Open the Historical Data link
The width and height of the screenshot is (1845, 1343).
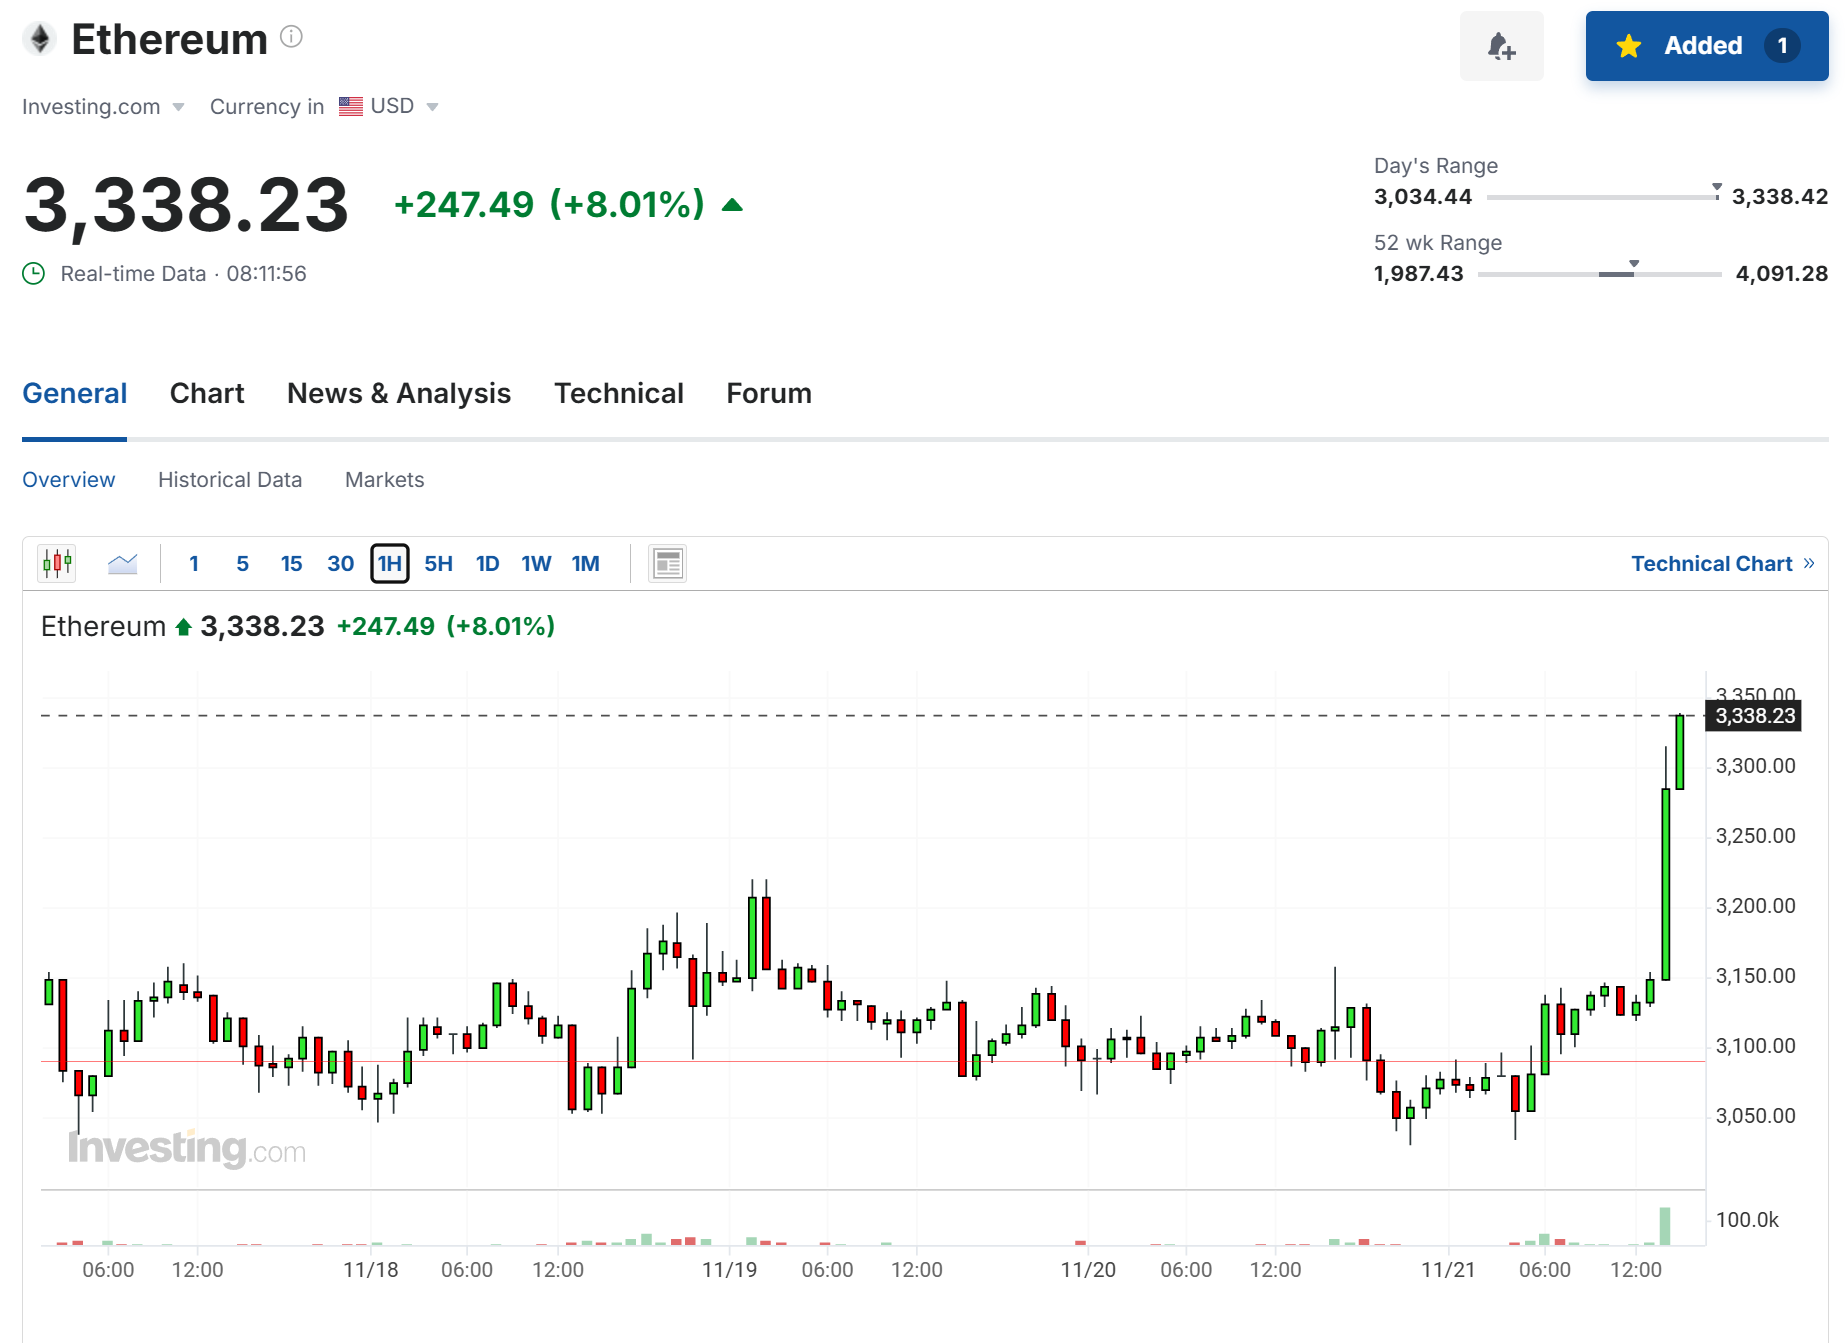pos(230,480)
